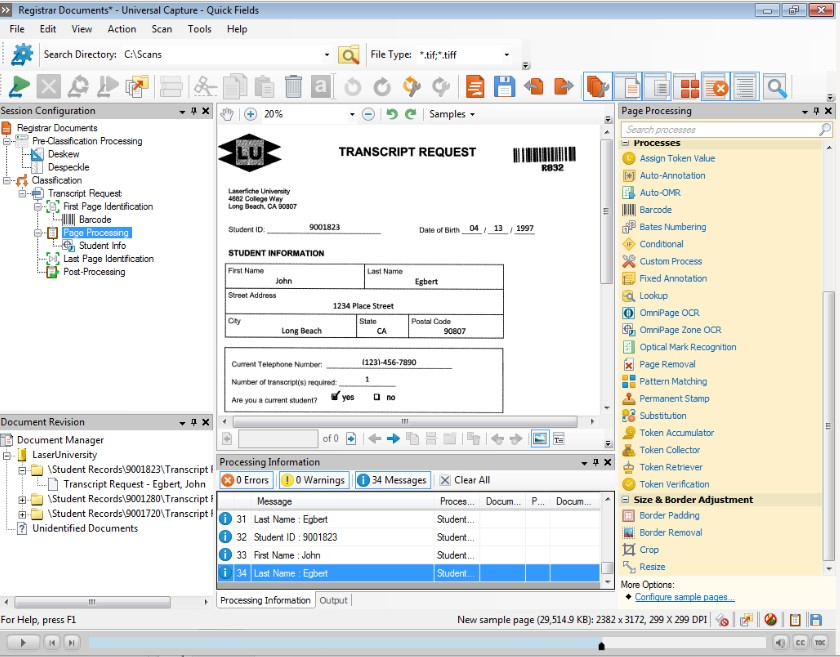Open the Action menu
This screenshot has width=840, height=657.
pos(122,29)
